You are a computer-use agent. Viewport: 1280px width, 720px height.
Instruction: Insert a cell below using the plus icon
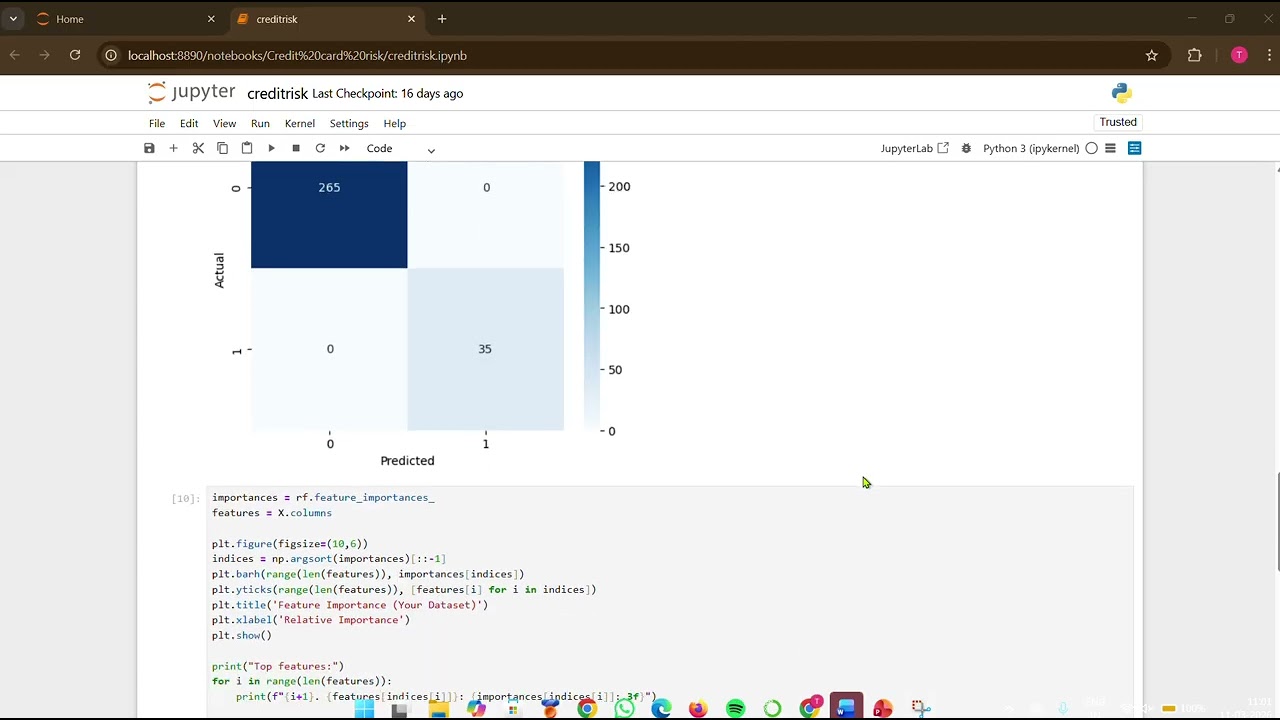pyautogui.click(x=173, y=148)
